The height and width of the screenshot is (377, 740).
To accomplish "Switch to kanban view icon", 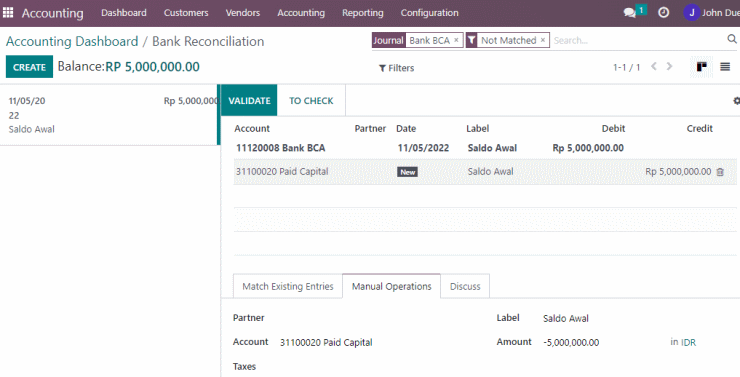I will [x=702, y=67].
